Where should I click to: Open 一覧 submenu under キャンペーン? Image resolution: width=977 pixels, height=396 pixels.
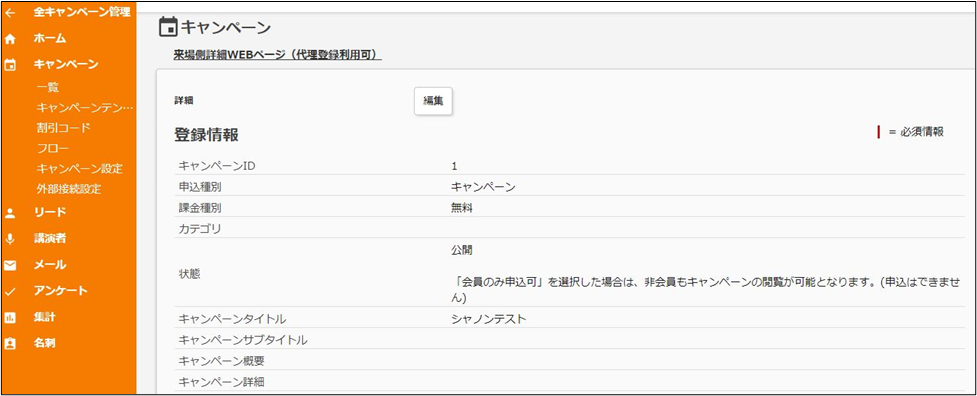[47, 88]
